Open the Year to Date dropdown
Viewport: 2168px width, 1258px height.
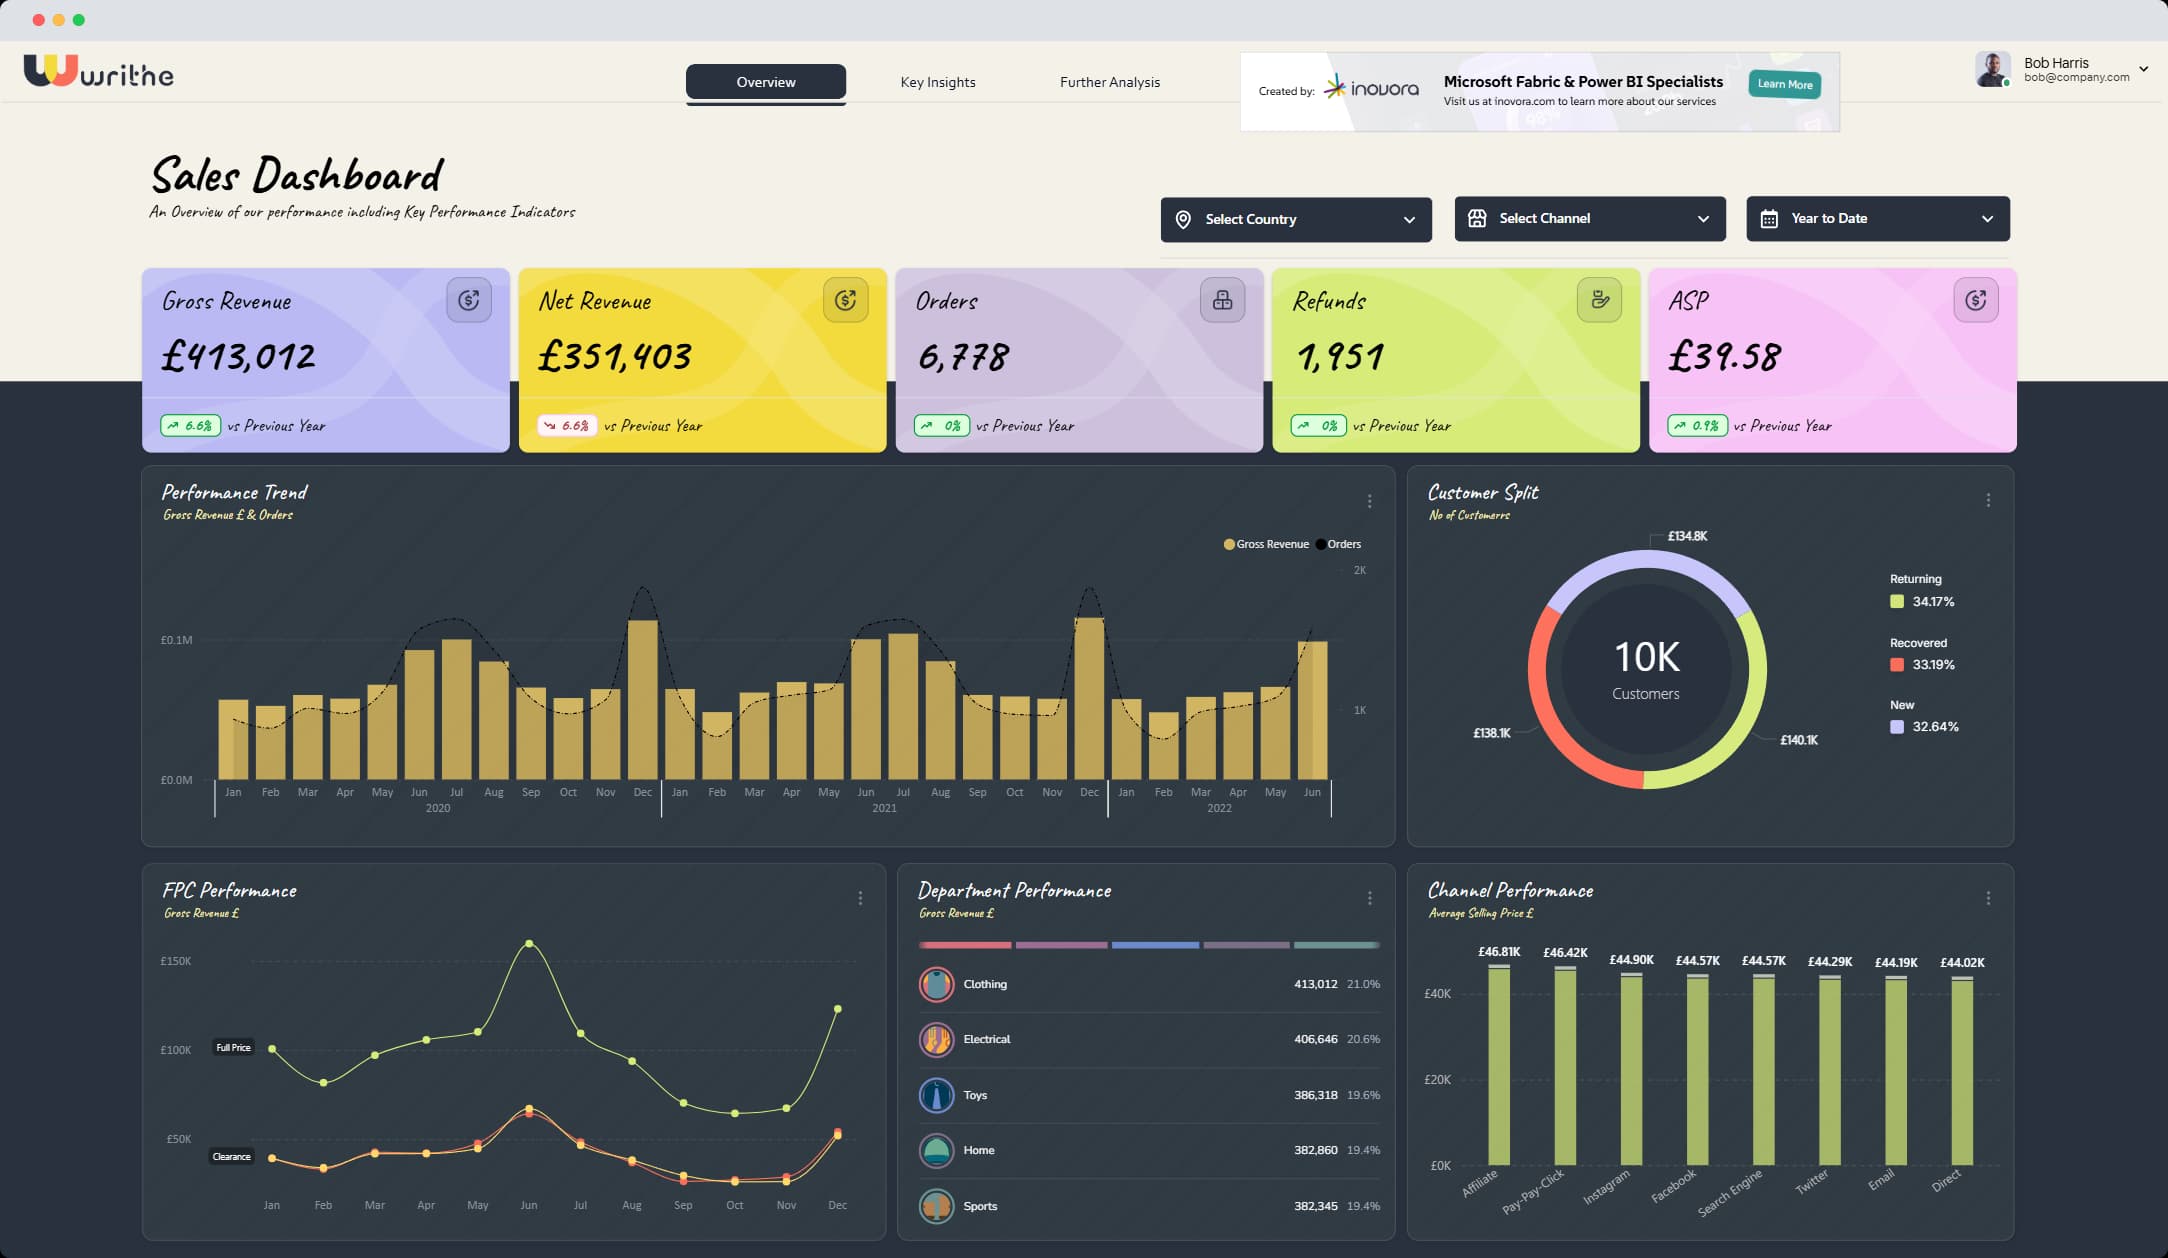1877,218
